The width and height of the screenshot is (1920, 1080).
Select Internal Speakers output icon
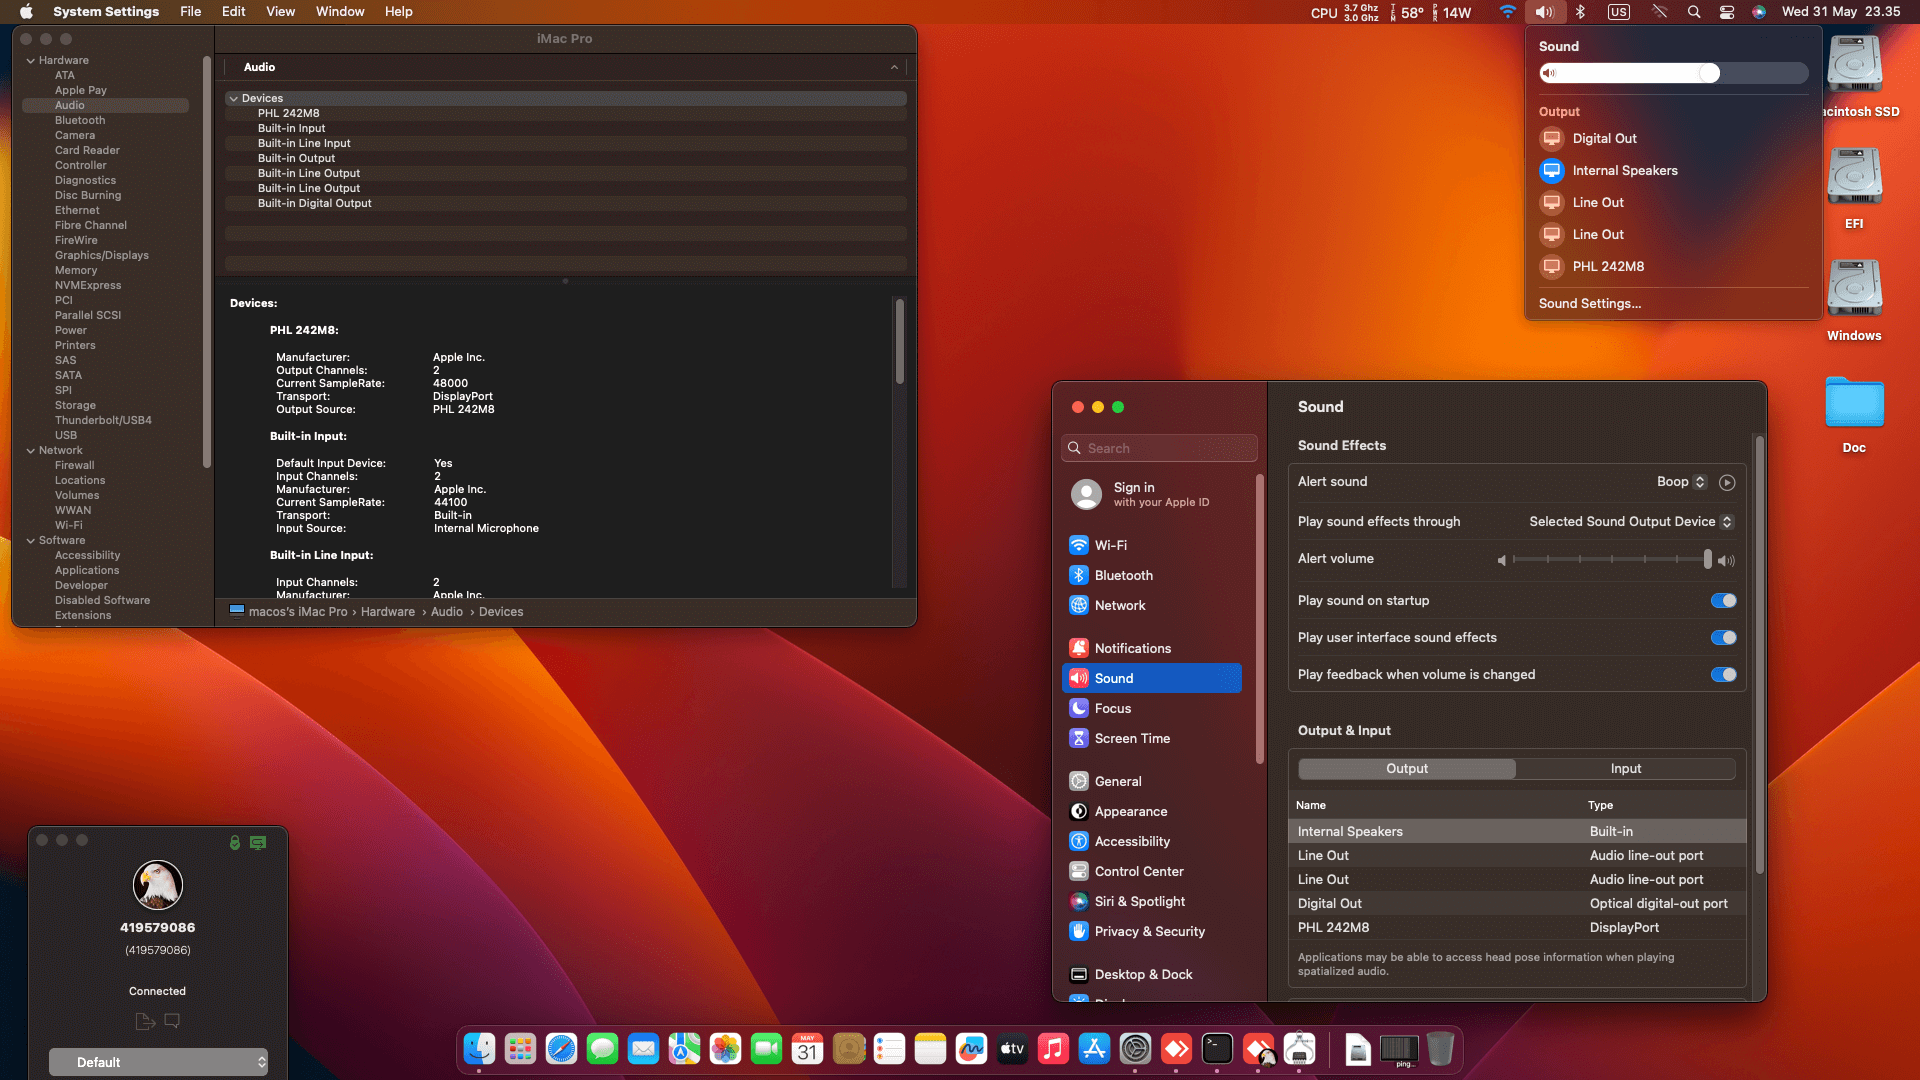point(1551,170)
